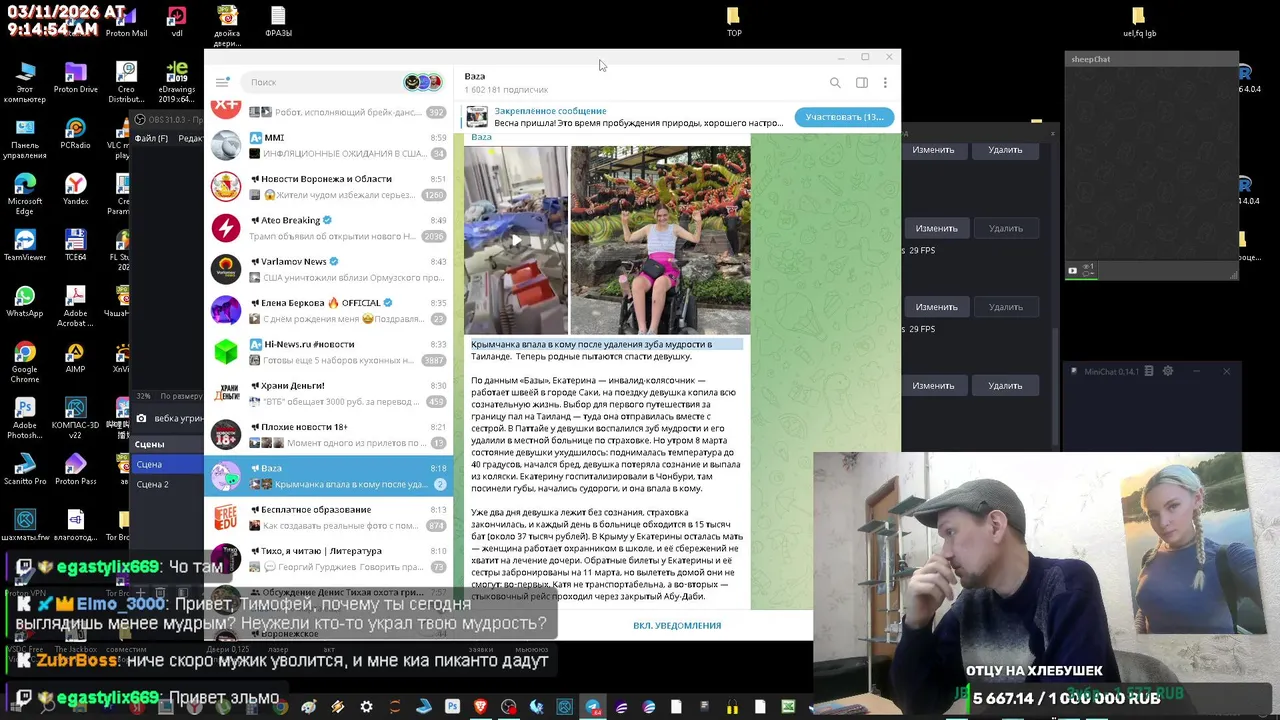Viewport: 1280px width, 720px height.
Task: Open Плохие новости 18+ channel
Action: point(329,434)
